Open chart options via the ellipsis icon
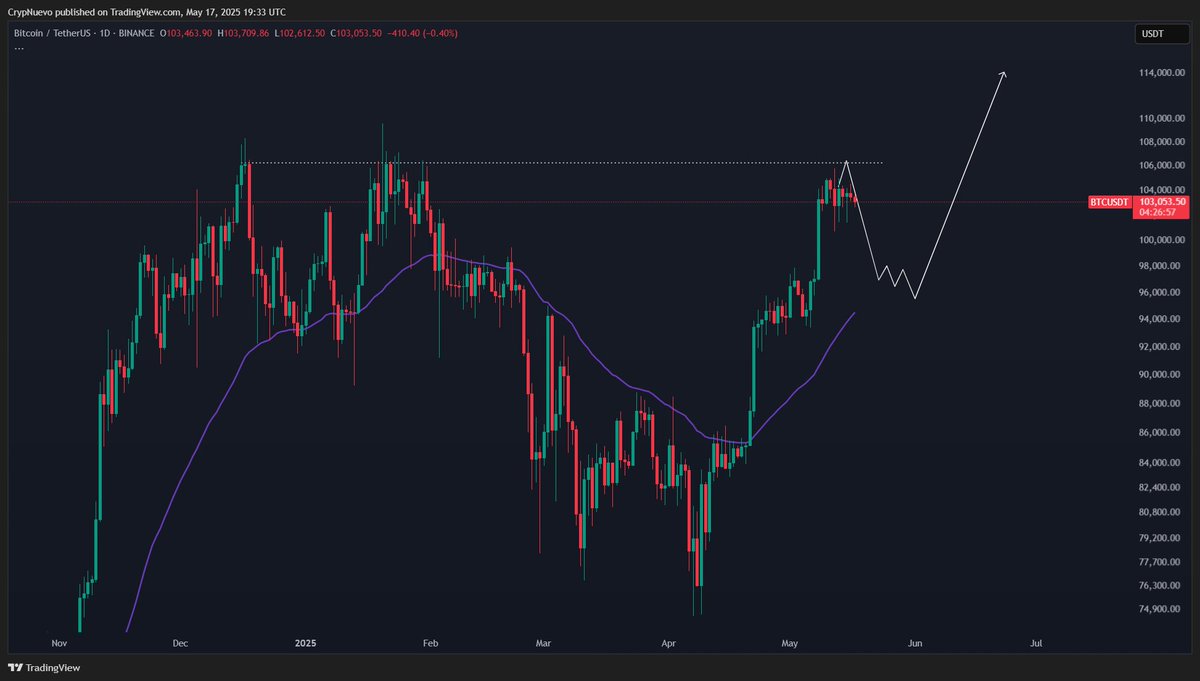1200x681 pixels. point(18,47)
